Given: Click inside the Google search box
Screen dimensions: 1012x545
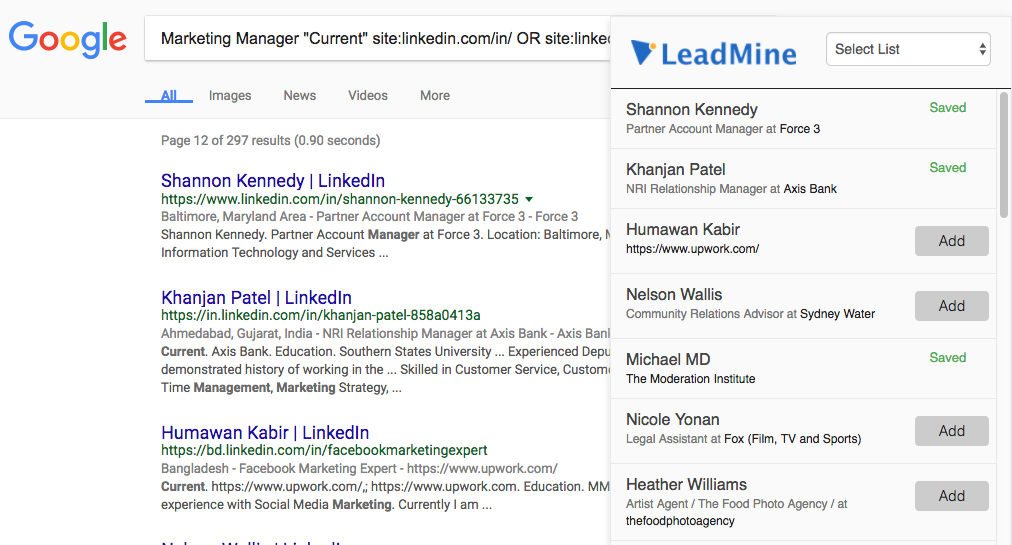Looking at the screenshot, I should pos(380,39).
